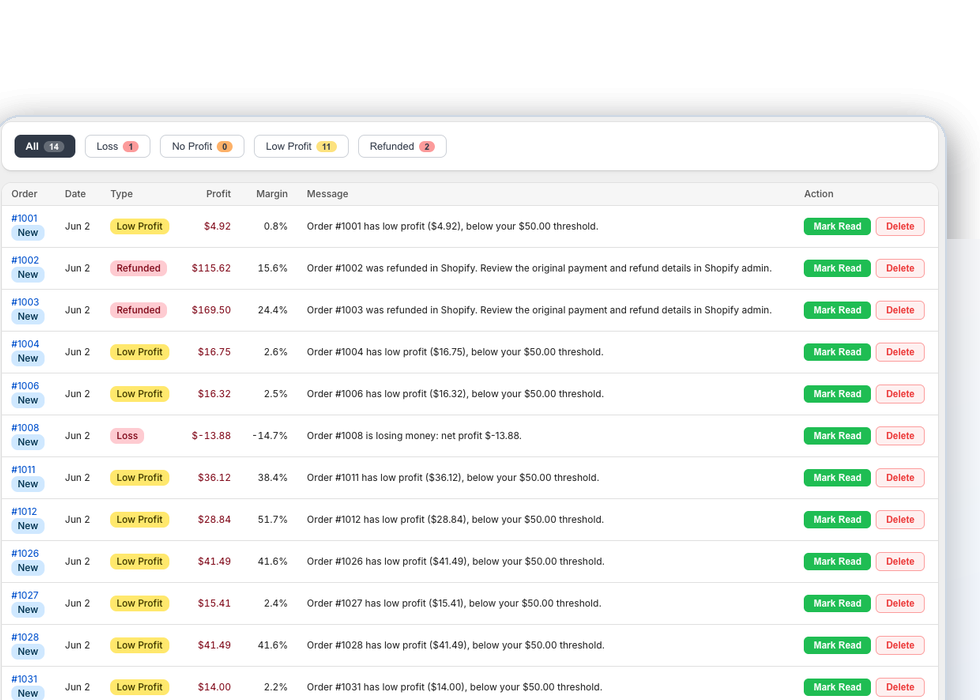Image resolution: width=980 pixels, height=700 pixels.
Task: Delete the order #1031 alert
Action: [x=900, y=687]
